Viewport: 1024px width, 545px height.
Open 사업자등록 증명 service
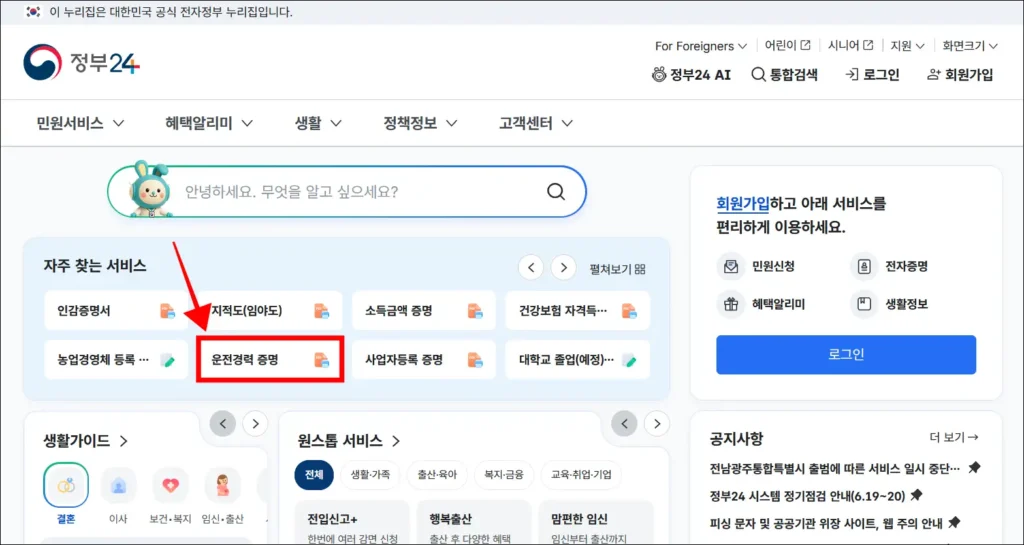(424, 360)
